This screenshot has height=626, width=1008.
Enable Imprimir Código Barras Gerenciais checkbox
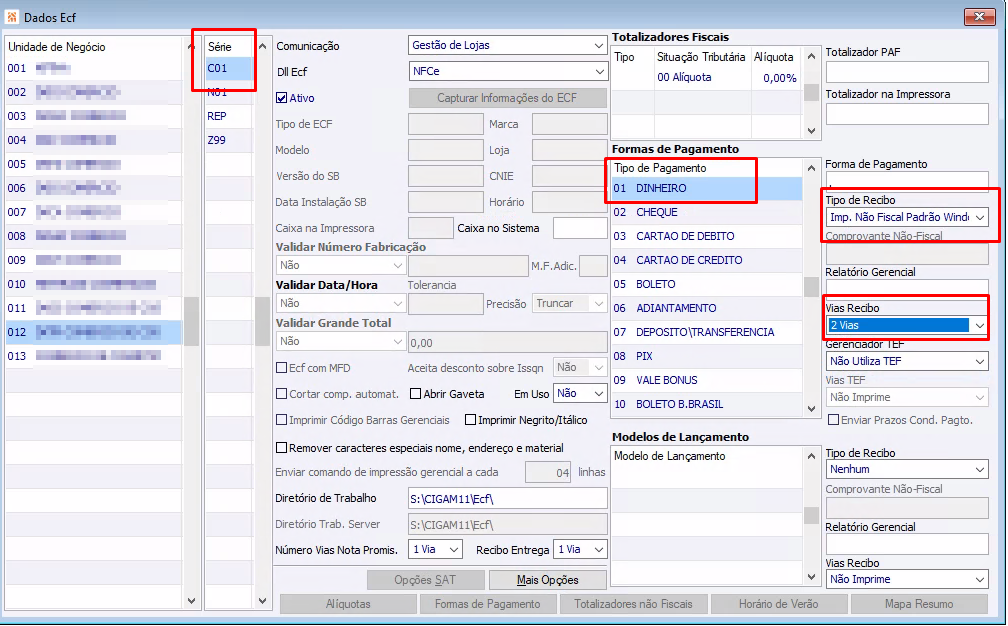click(x=282, y=420)
